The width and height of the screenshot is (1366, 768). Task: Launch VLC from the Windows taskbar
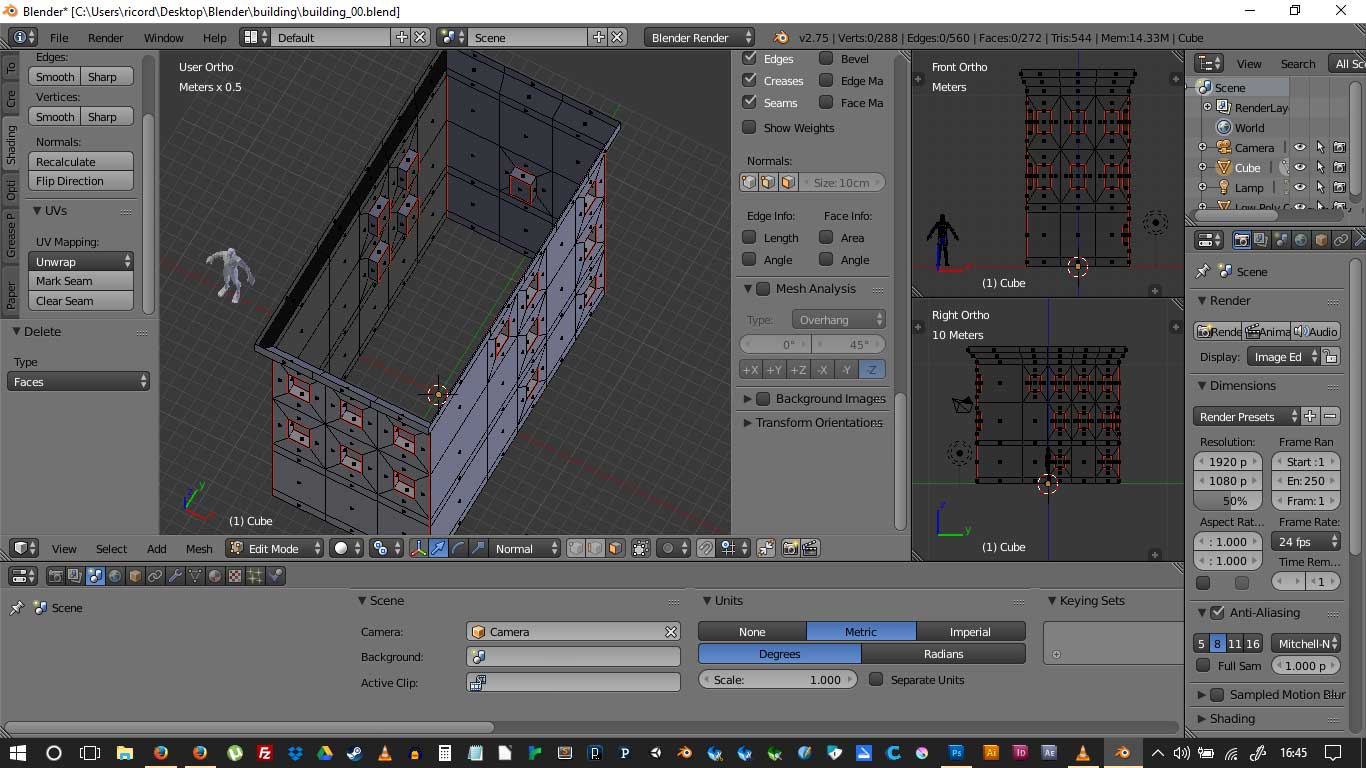pyautogui.click(x=385, y=753)
